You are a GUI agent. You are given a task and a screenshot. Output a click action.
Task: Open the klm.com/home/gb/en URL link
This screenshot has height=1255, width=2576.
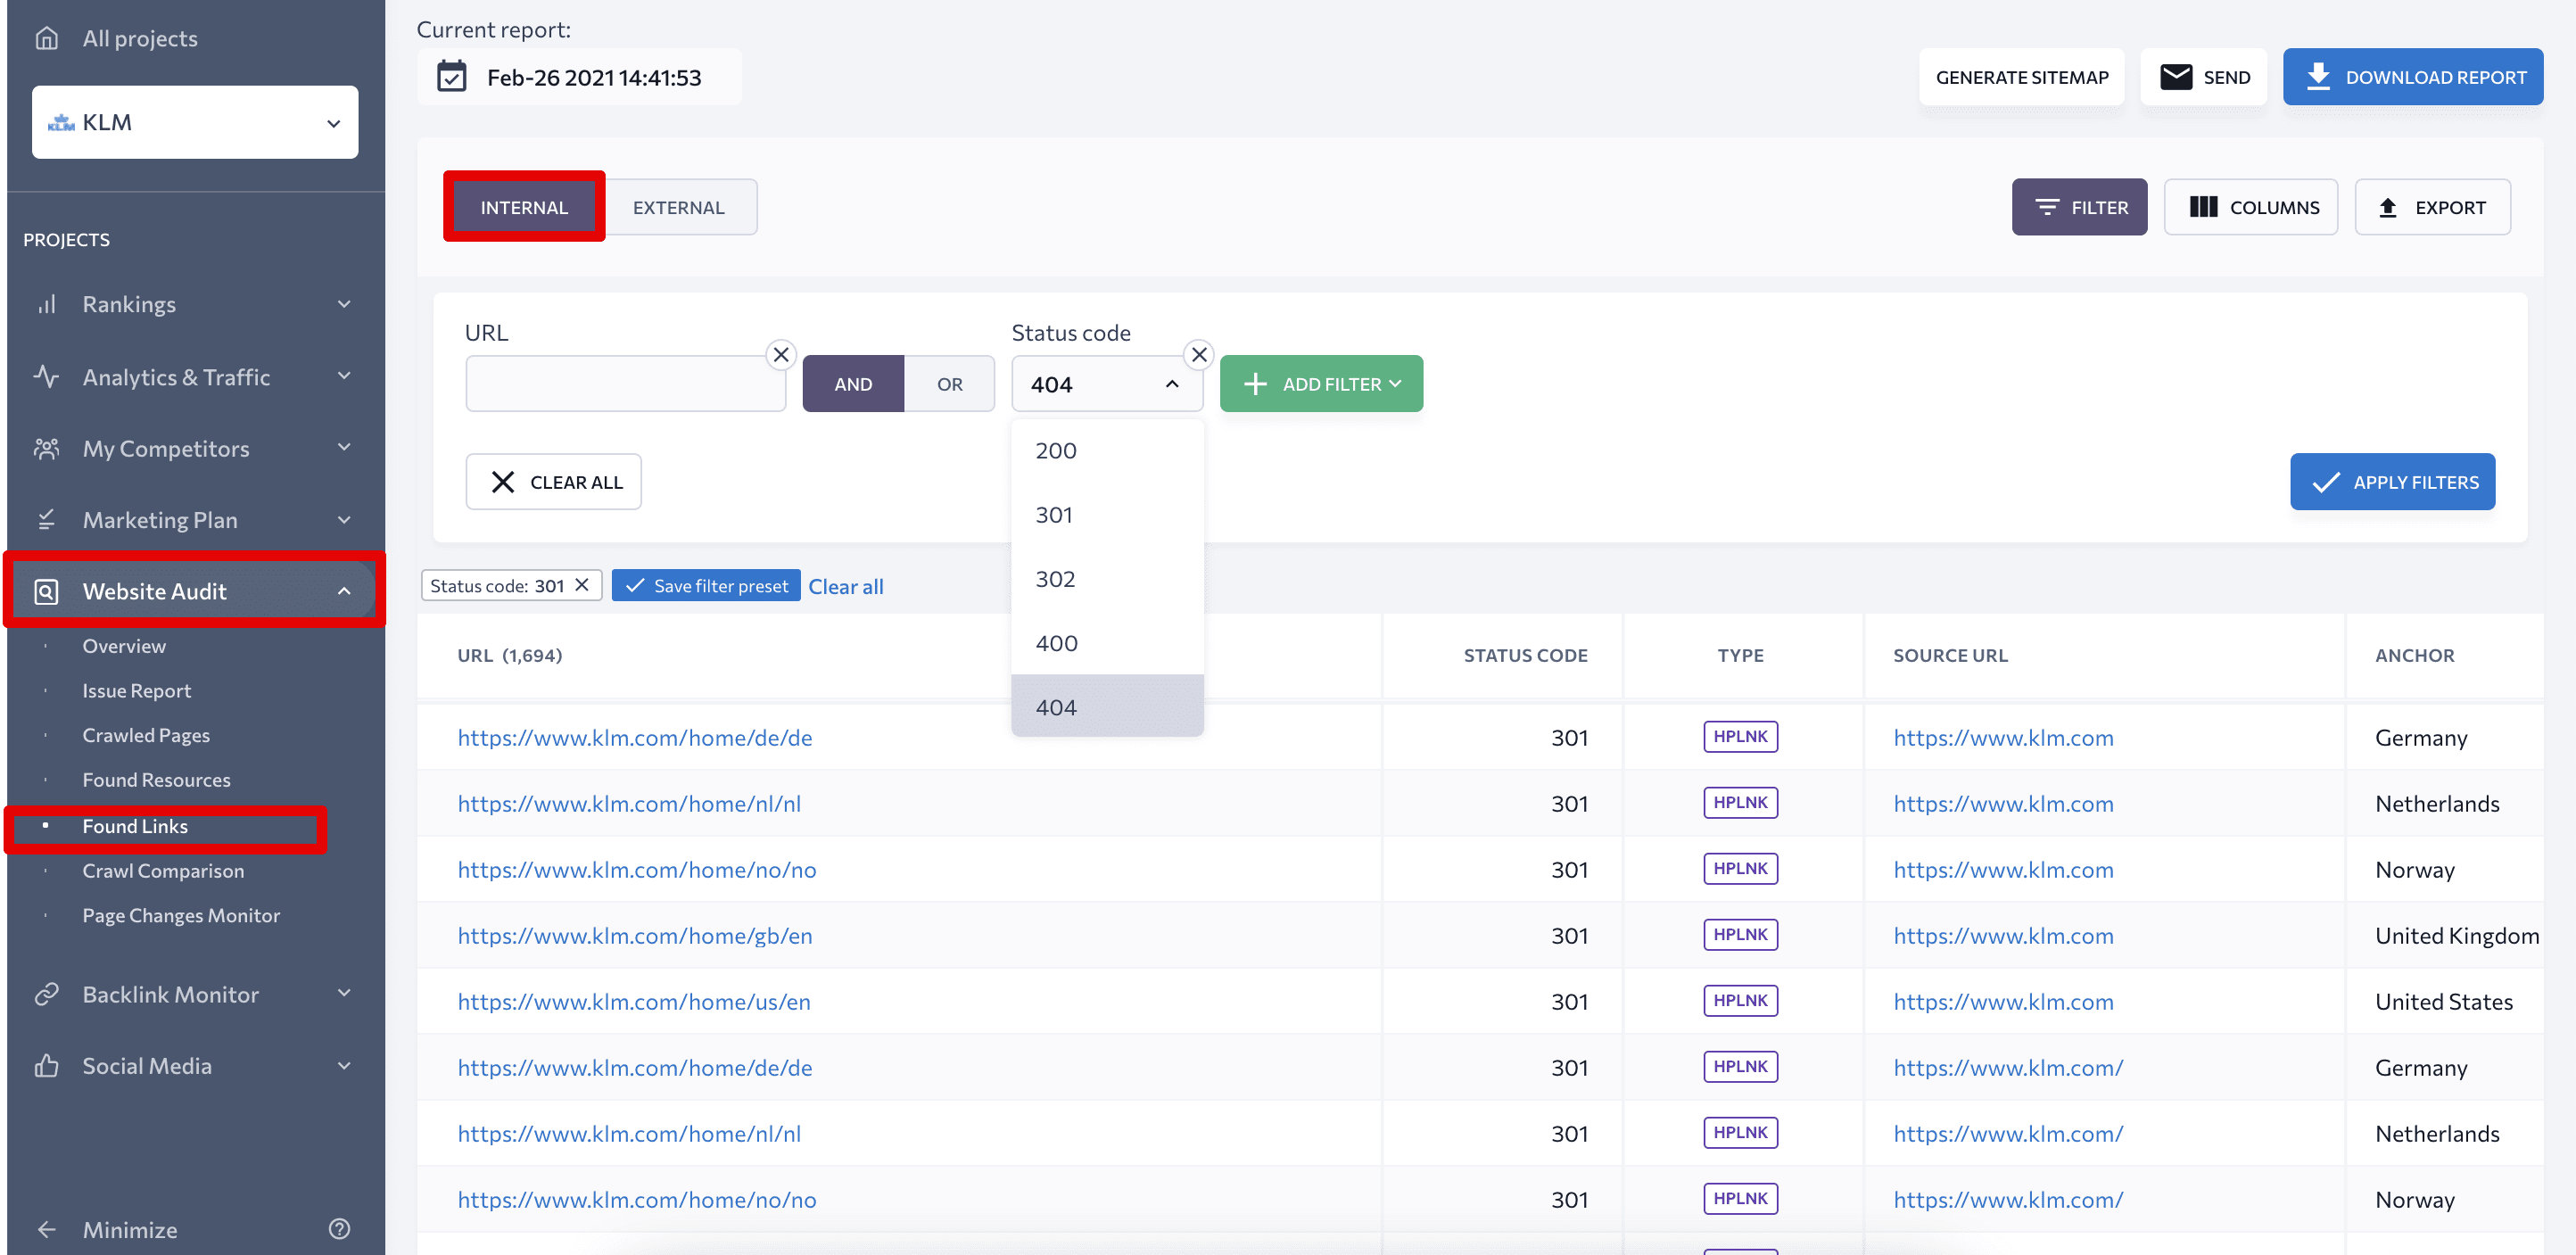635,935
